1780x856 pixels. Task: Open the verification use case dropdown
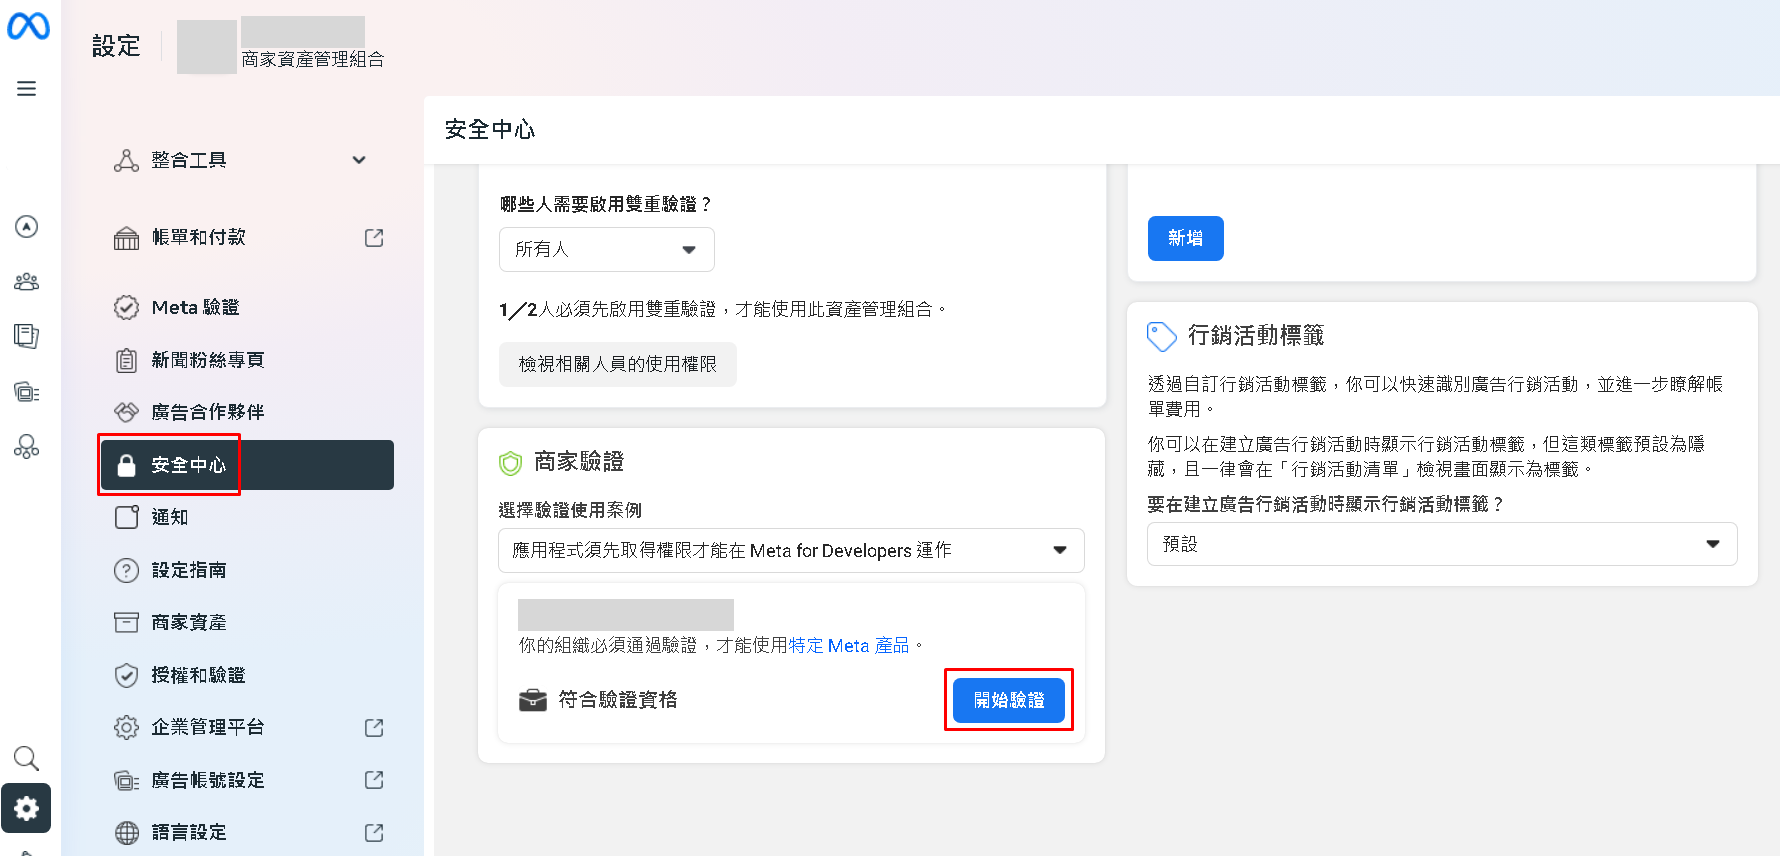click(x=790, y=551)
